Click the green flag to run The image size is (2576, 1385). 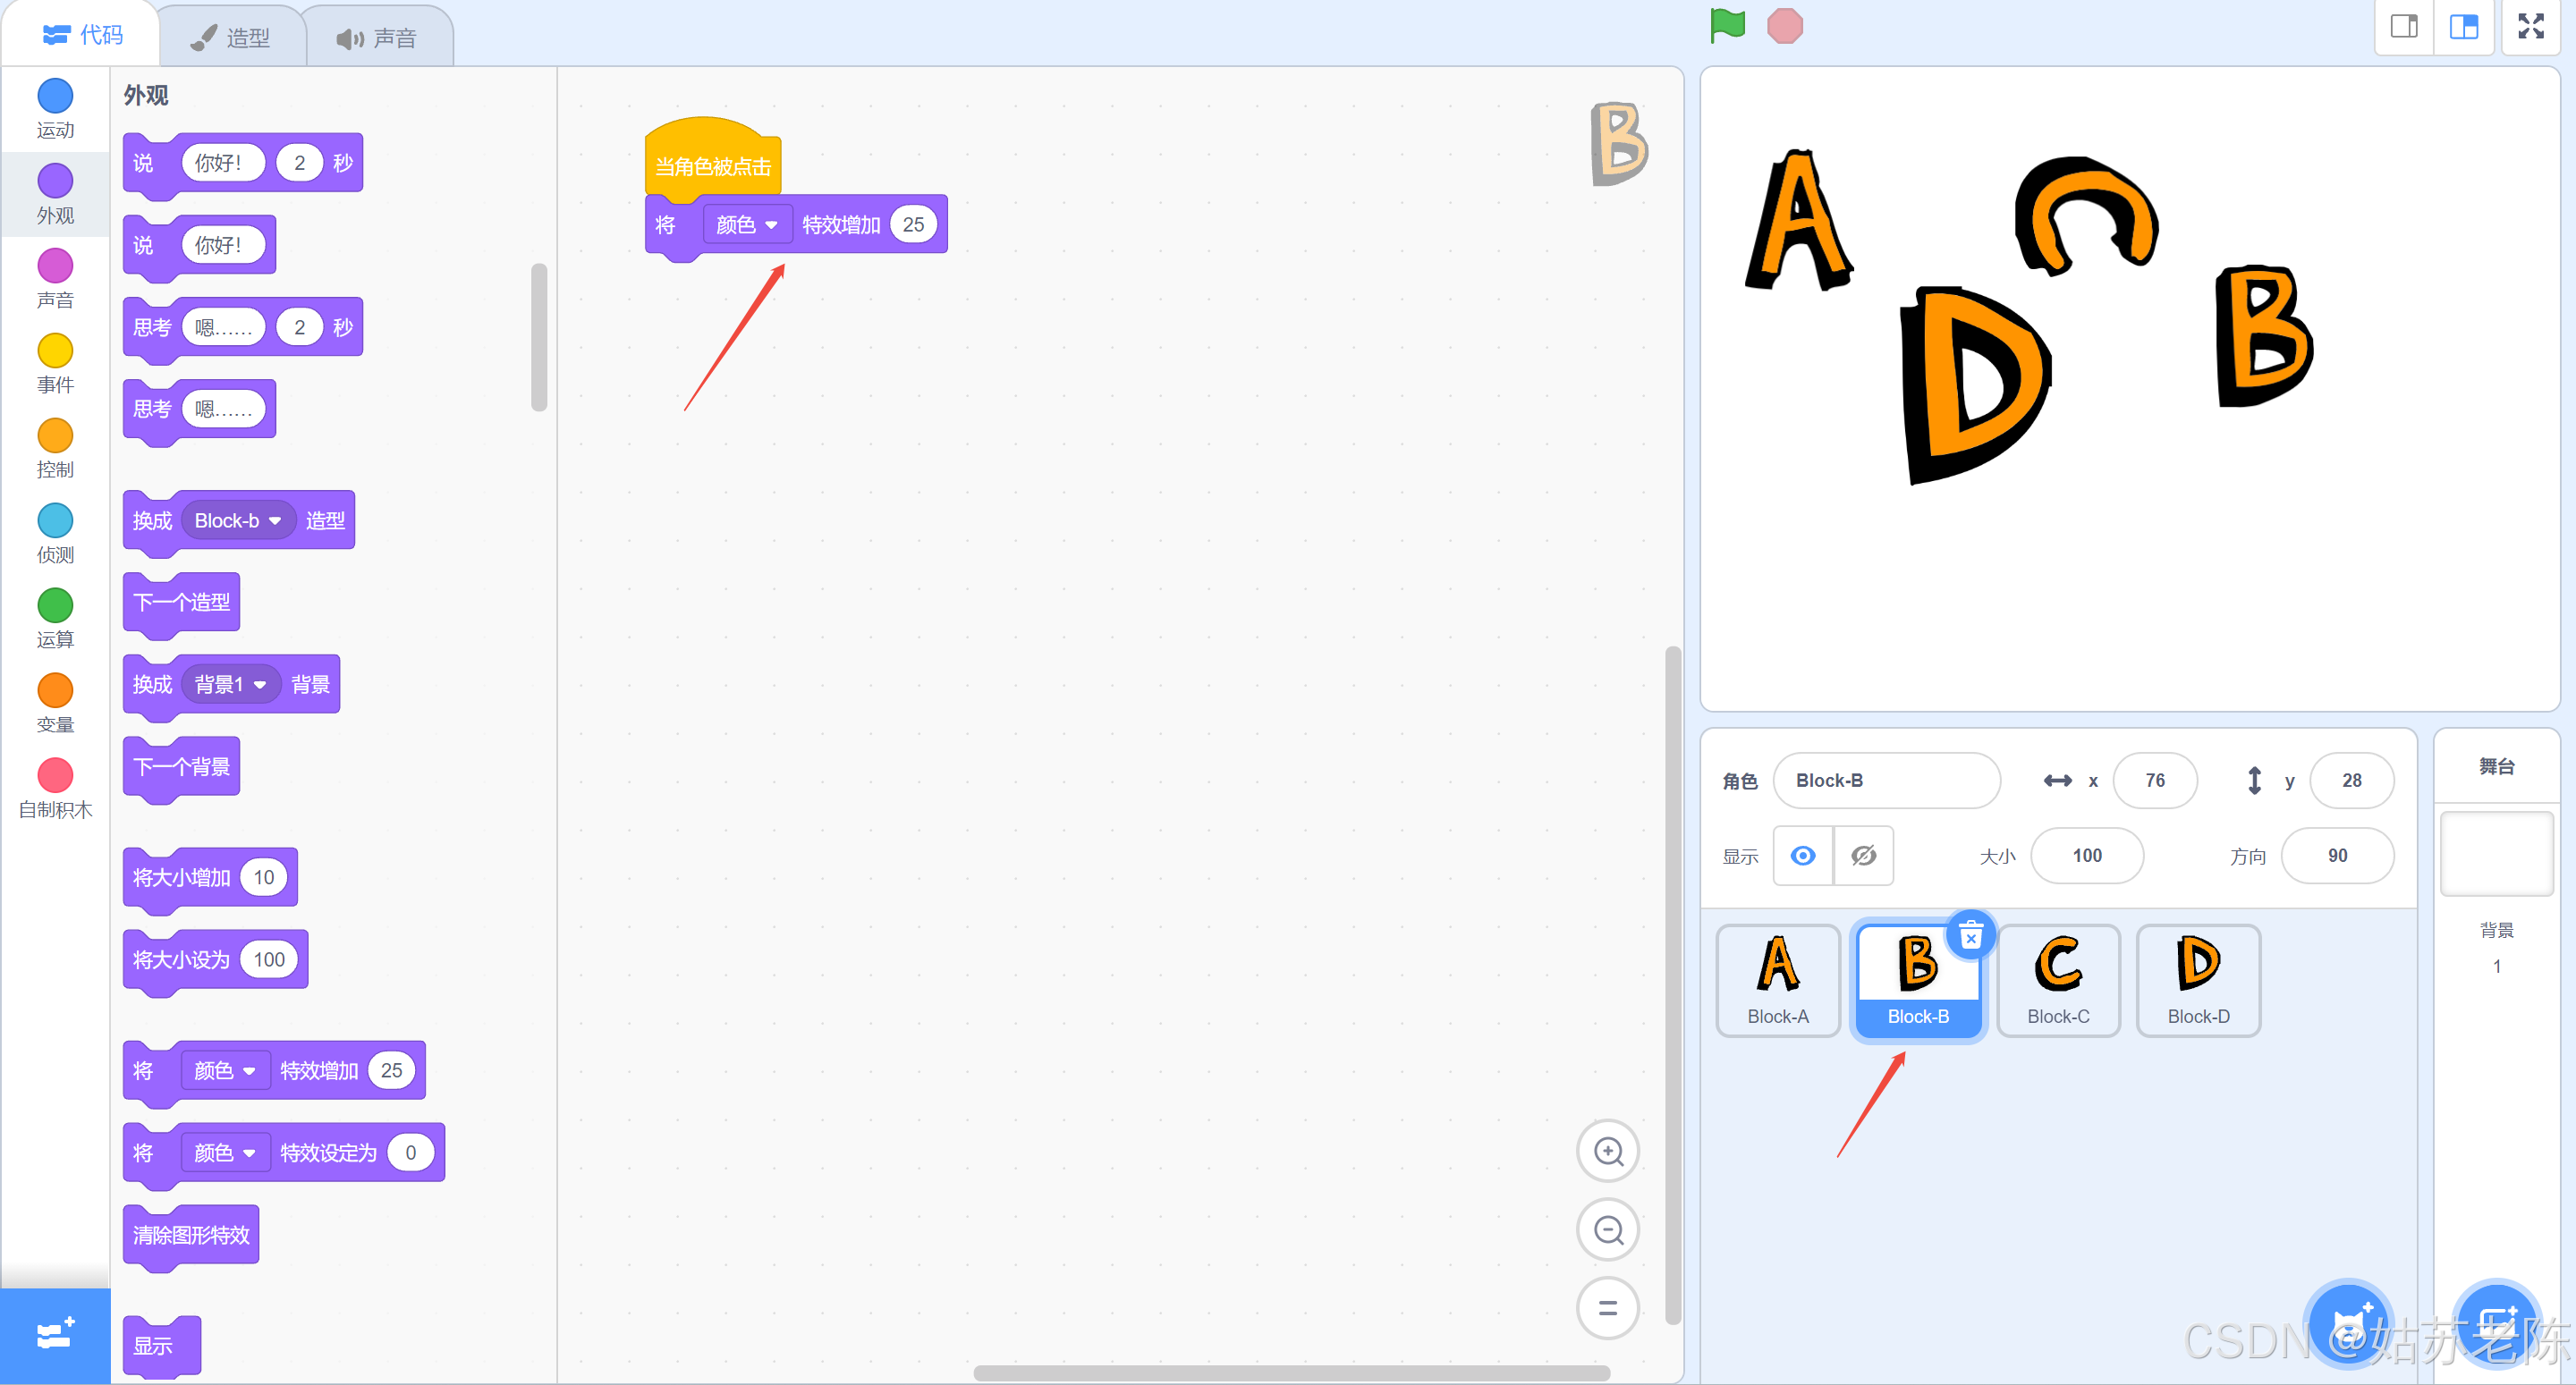[1727, 26]
